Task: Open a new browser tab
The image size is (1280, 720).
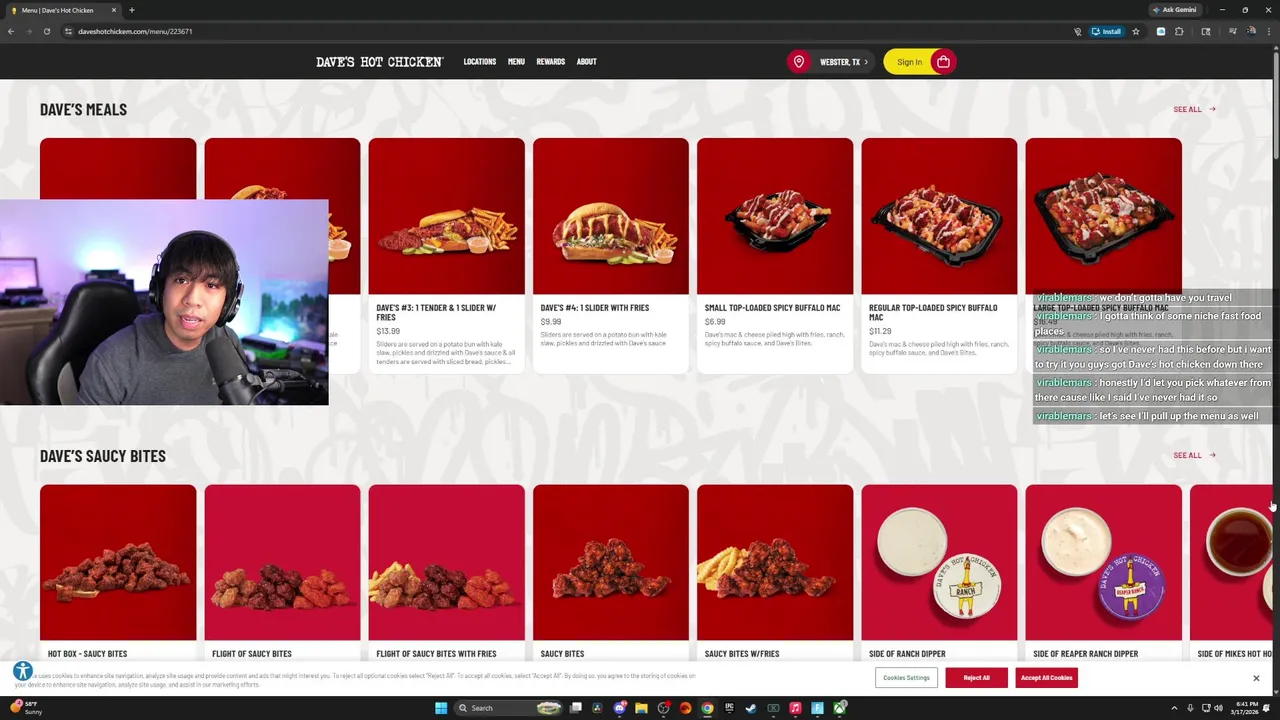Action: coord(132,10)
